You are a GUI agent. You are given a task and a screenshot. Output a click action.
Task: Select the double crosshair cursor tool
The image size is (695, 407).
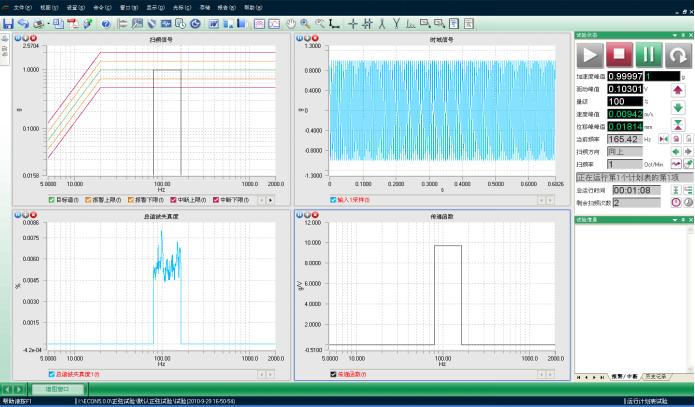pos(367,23)
